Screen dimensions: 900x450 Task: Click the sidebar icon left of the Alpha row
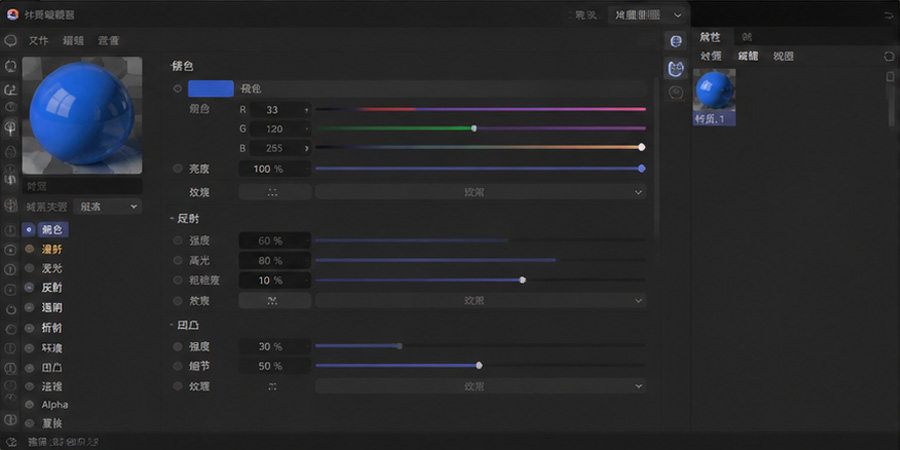click(x=10, y=397)
